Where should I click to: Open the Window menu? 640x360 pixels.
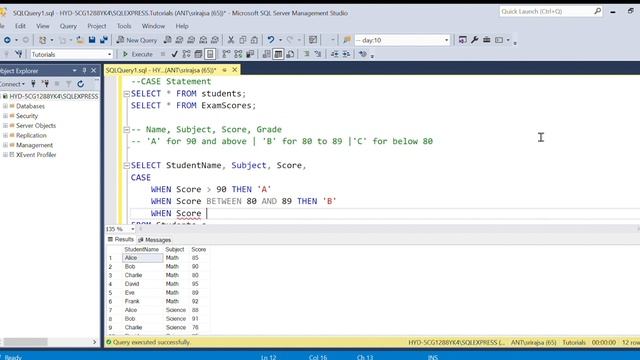coord(153,26)
